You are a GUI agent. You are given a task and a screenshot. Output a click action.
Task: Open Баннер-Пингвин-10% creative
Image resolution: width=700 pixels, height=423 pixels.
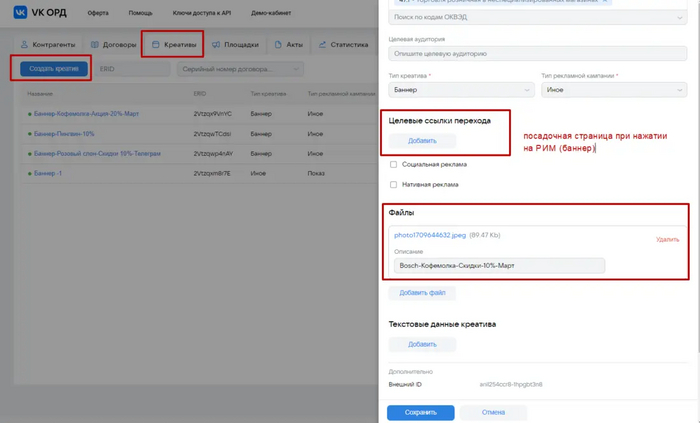(x=64, y=134)
